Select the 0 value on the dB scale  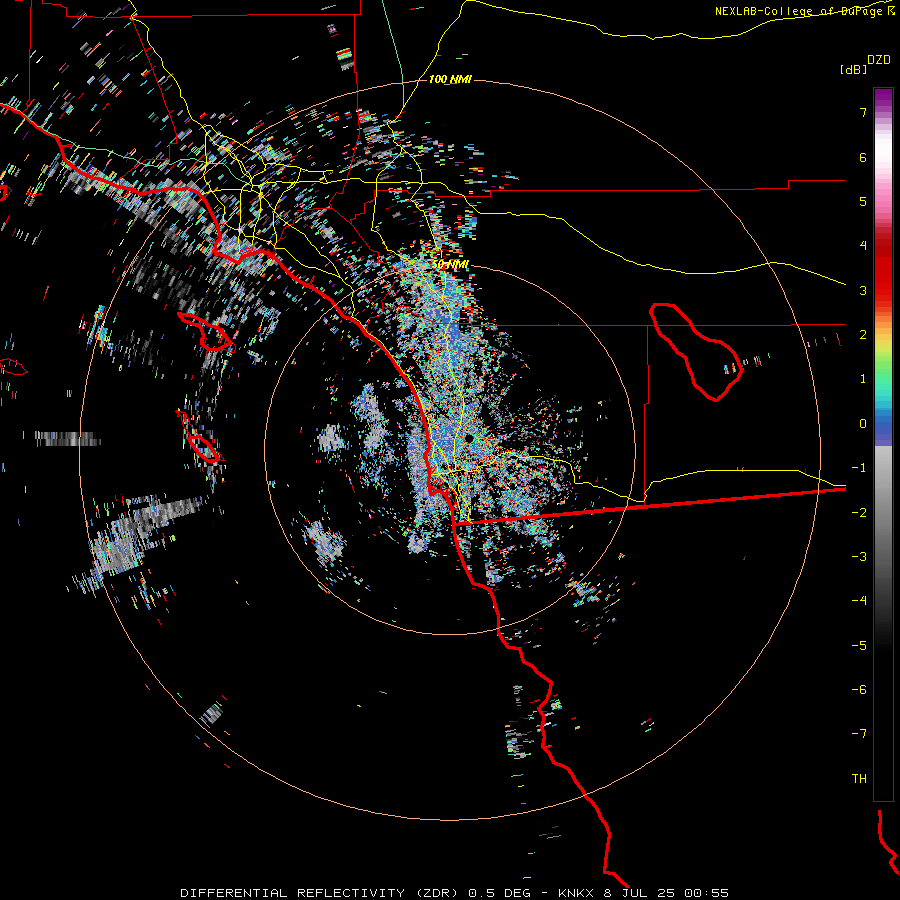(x=863, y=424)
